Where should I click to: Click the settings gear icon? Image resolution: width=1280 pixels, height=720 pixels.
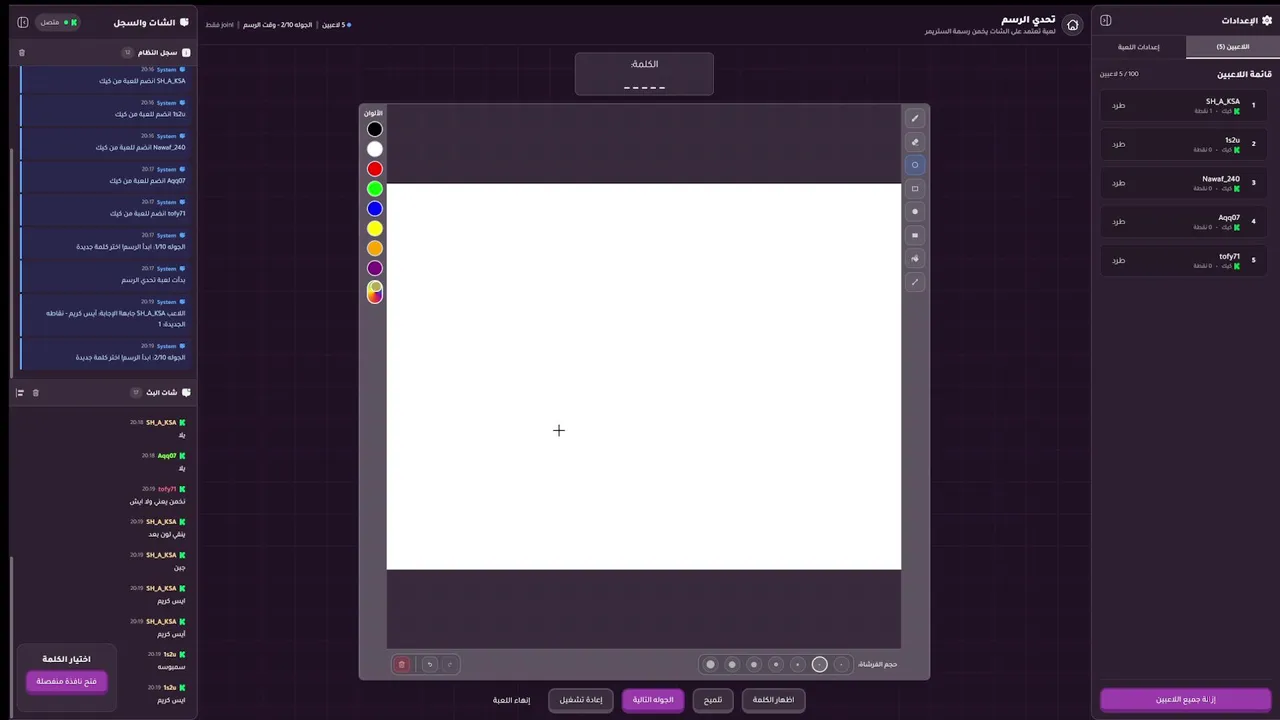pos(1267,20)
